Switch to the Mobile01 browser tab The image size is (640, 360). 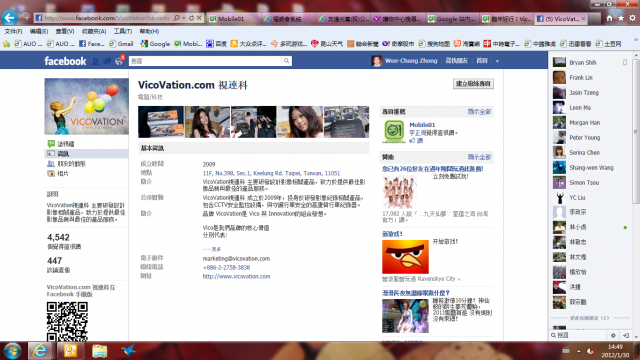click(x=233, y=19)
